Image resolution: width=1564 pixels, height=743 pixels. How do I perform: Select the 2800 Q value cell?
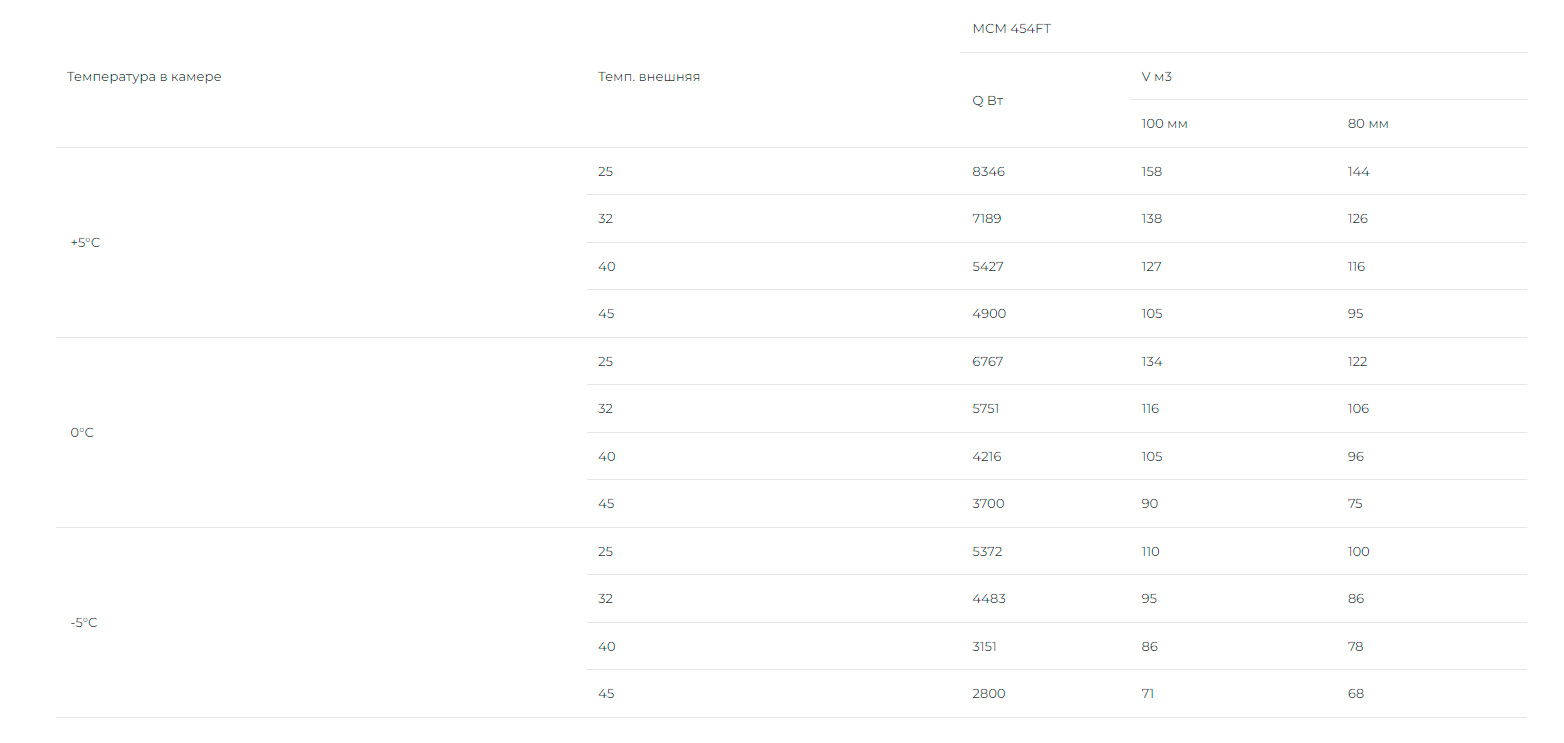click(x=988, y=694)
